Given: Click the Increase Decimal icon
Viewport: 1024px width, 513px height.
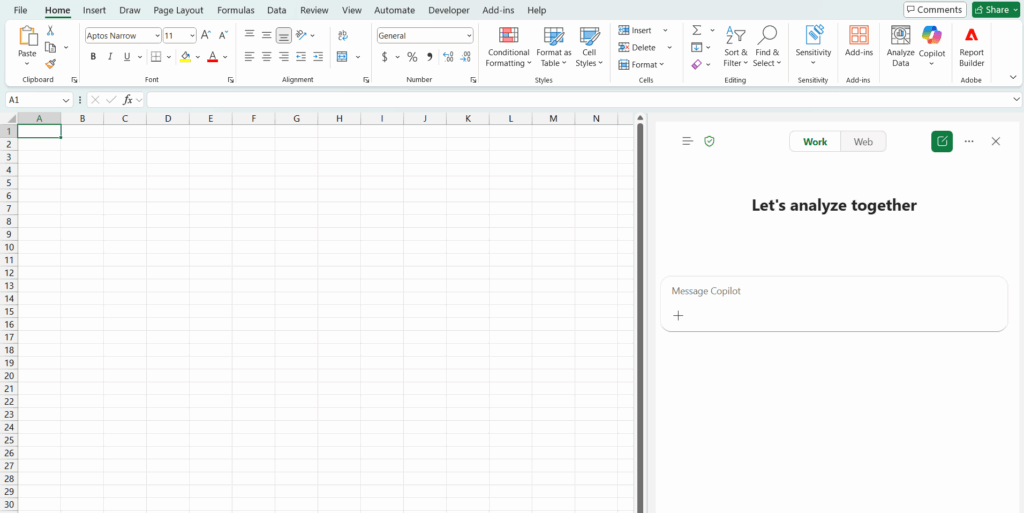Looking at the screenshot, I should 448,57.
